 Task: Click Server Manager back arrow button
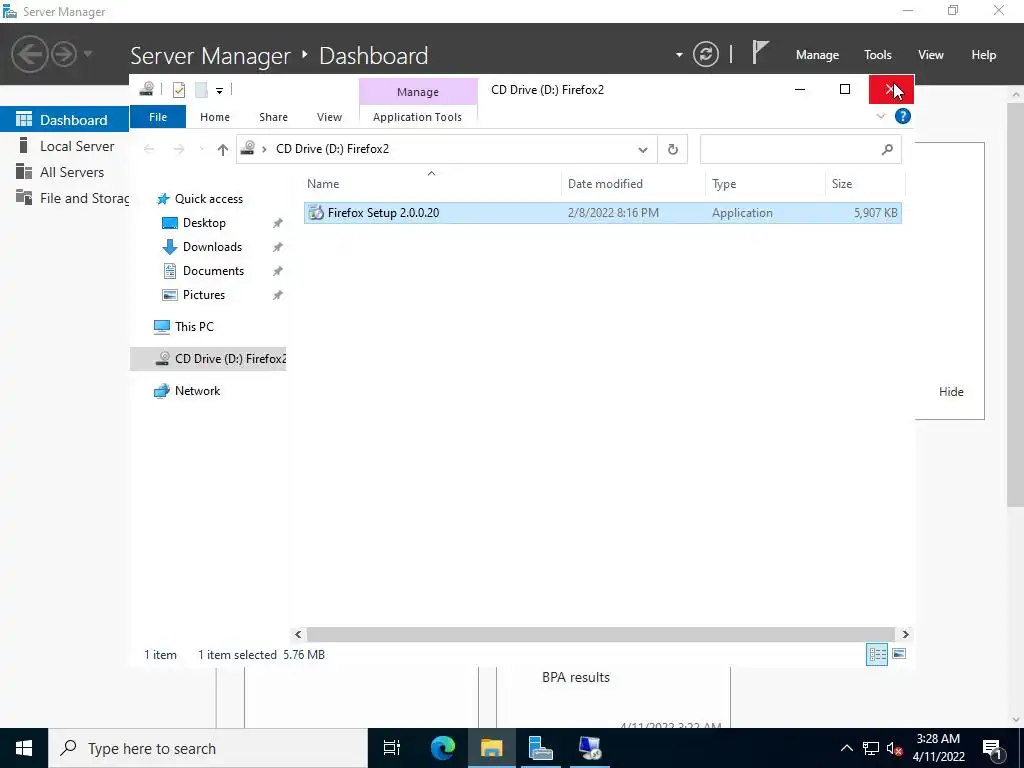point(29,54)
